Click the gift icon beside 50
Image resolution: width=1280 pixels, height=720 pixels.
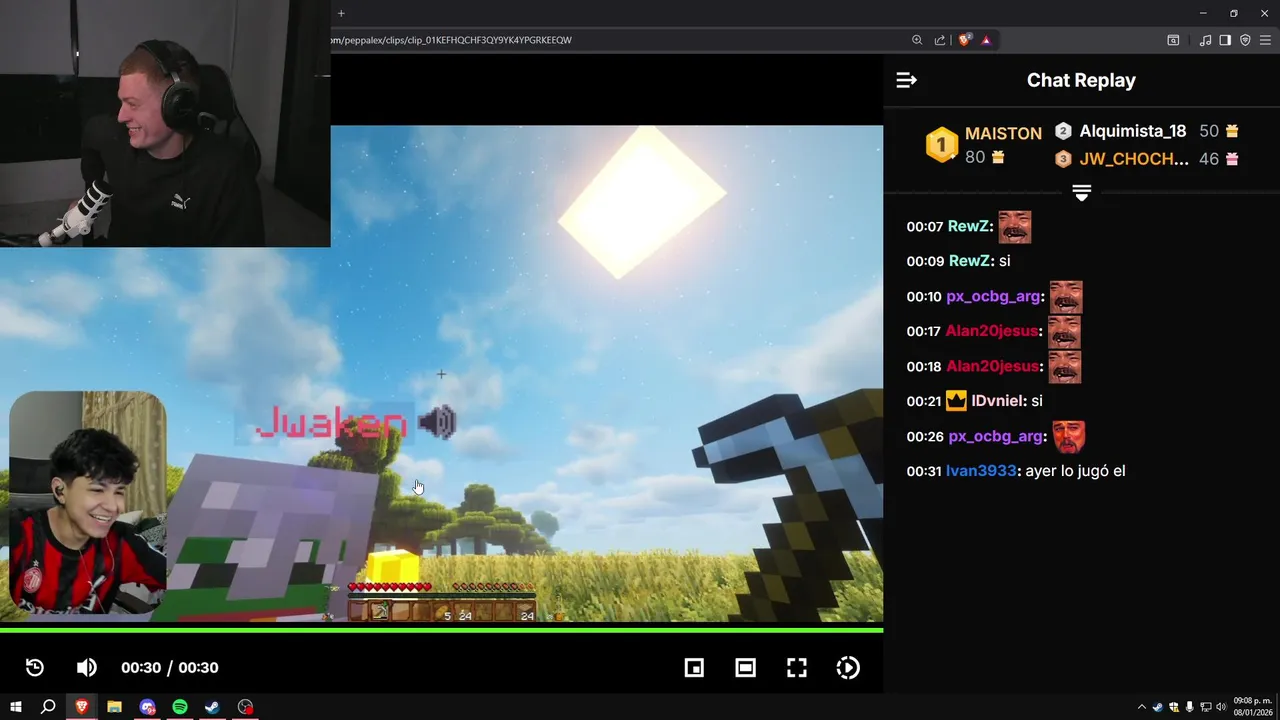[x=1232, y=131]
